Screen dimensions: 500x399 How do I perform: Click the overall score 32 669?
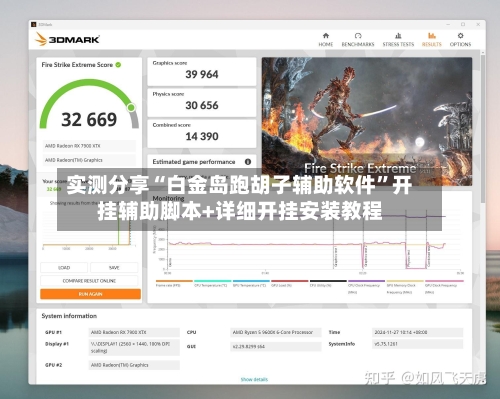coord(89,119)
